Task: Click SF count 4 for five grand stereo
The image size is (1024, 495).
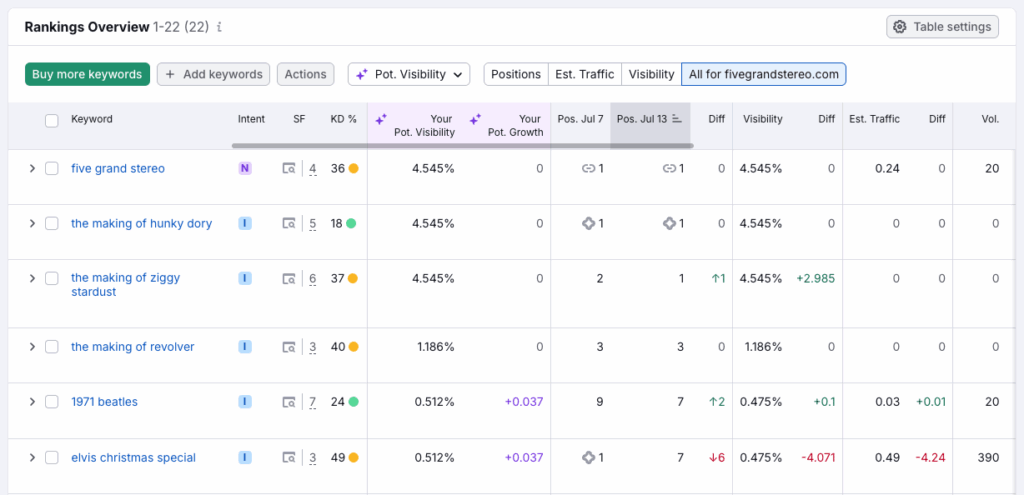Action: coord(313,169)
